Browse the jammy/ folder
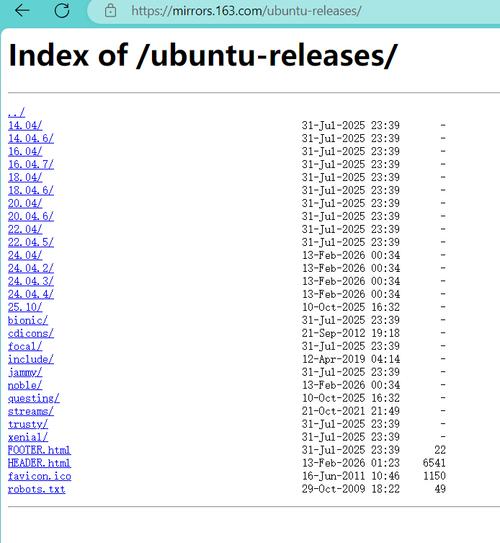500x543 pixels. coord(25,372)
